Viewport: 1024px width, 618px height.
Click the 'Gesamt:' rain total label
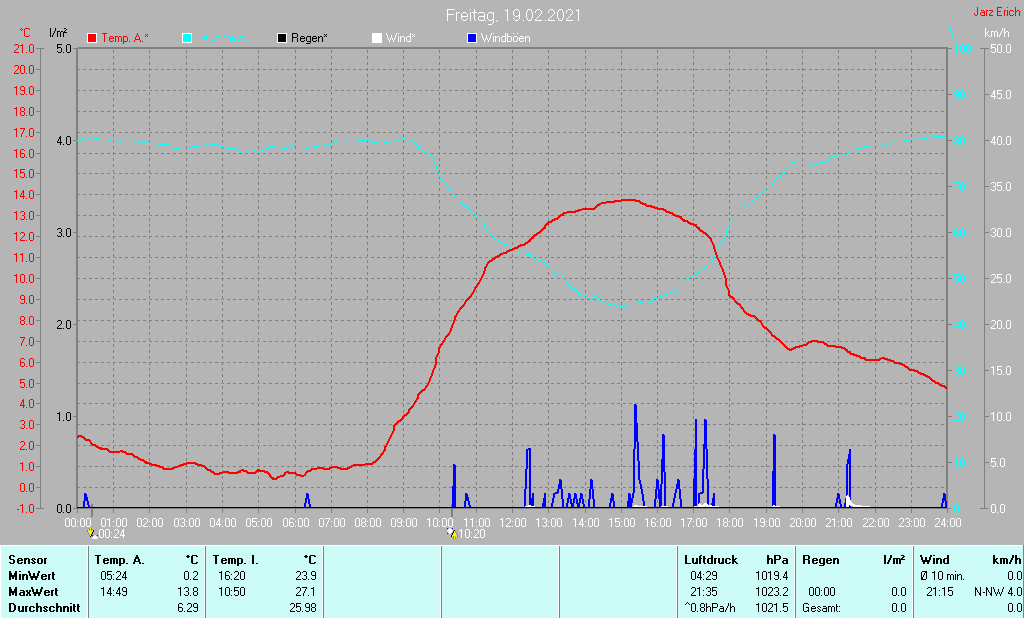(821, 608)
